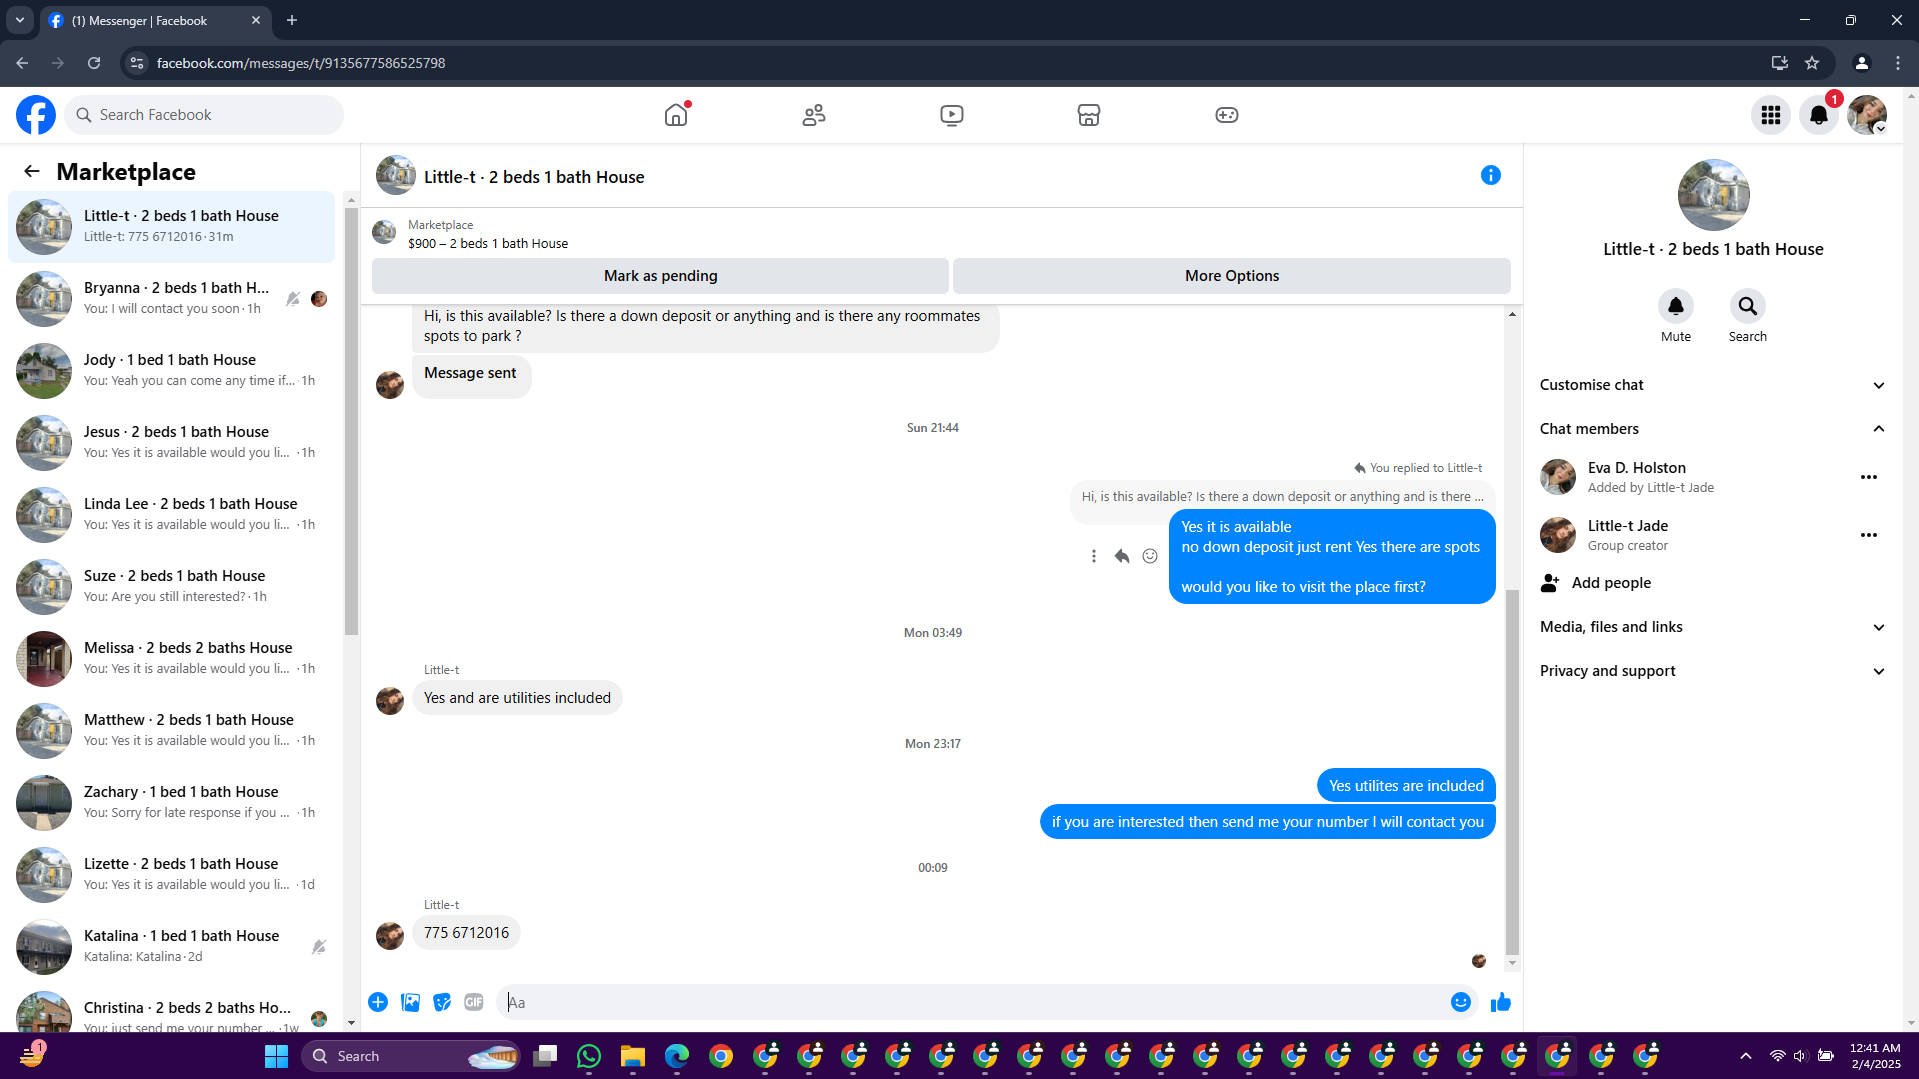Reload the page in the browser
Viewport: 1919px width, 1079px height.
94,63
